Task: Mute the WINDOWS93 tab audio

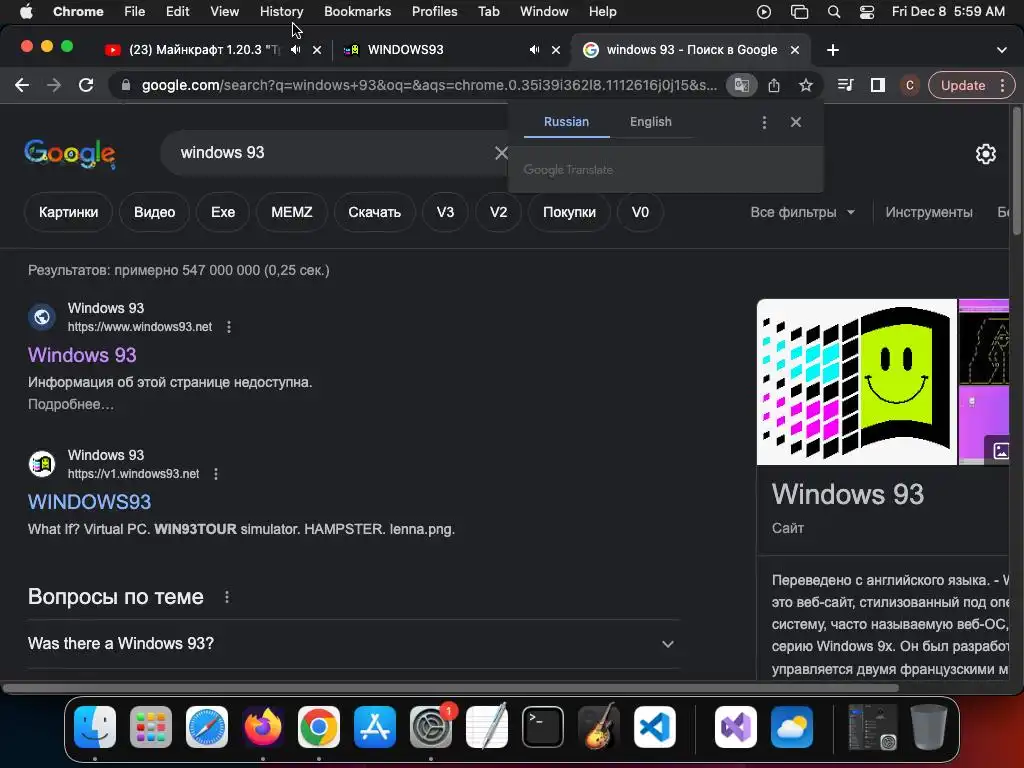Action: coord(534,50)
